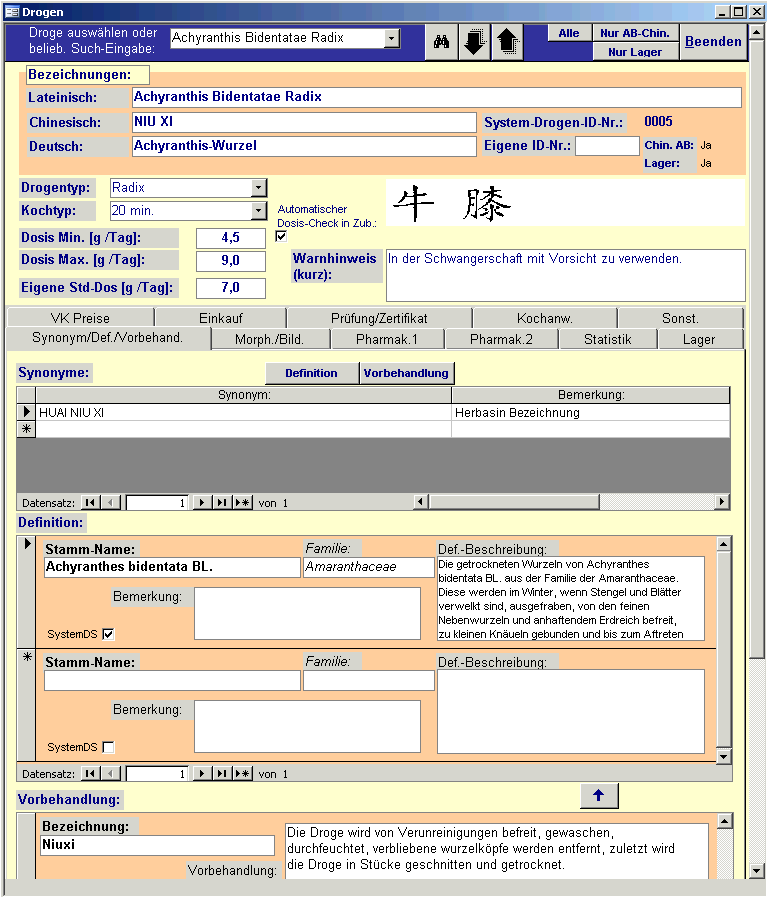Open the VK Preise tab
Screen dimensions: 767x897
coord(80,318)
